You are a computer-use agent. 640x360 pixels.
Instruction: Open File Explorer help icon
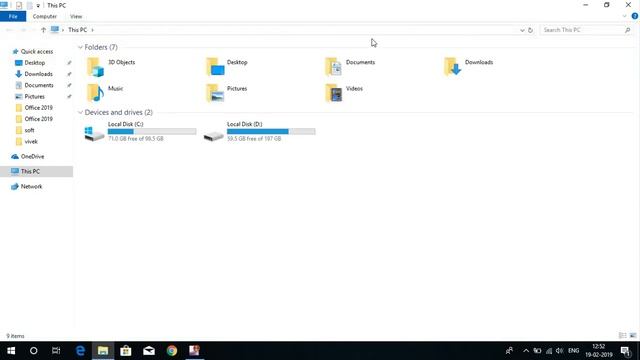pos(635,16)
